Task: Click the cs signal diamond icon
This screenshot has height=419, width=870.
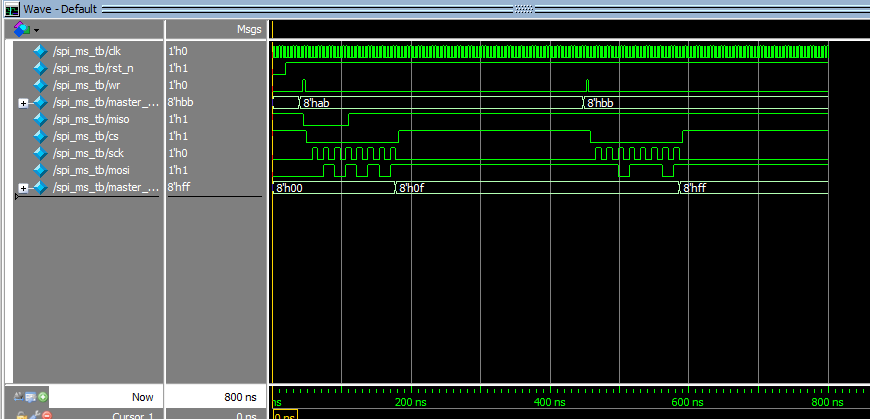Action: [40, 136]
